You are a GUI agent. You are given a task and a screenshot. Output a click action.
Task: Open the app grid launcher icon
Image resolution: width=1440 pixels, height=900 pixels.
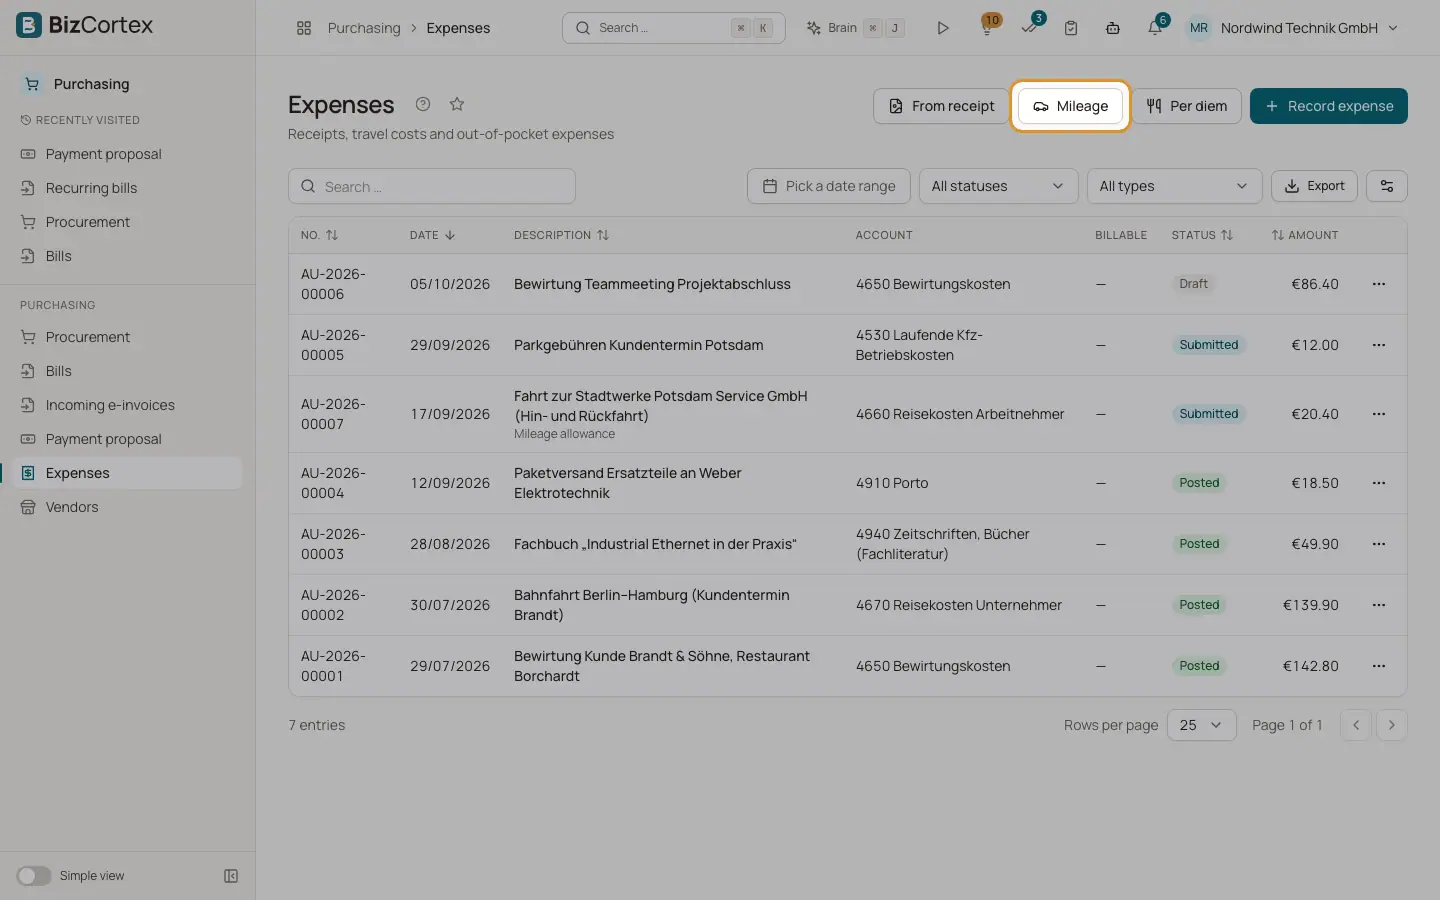point(304,28)
